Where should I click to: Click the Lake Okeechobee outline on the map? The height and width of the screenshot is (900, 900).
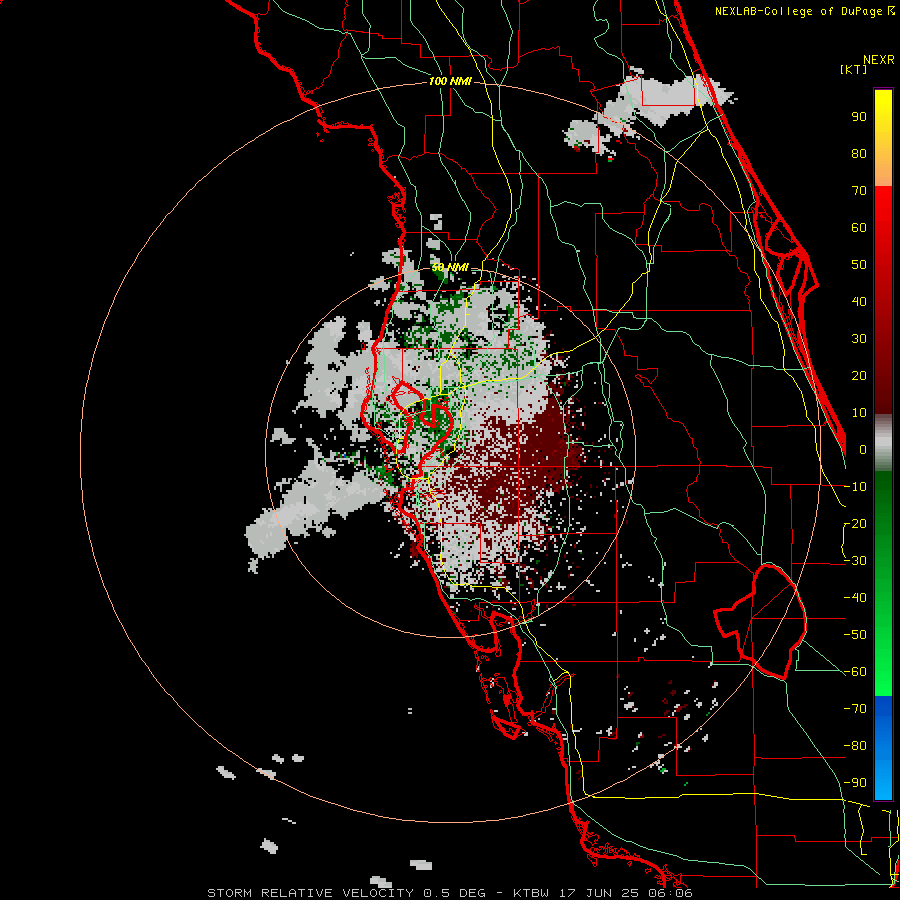click(761, 622)
